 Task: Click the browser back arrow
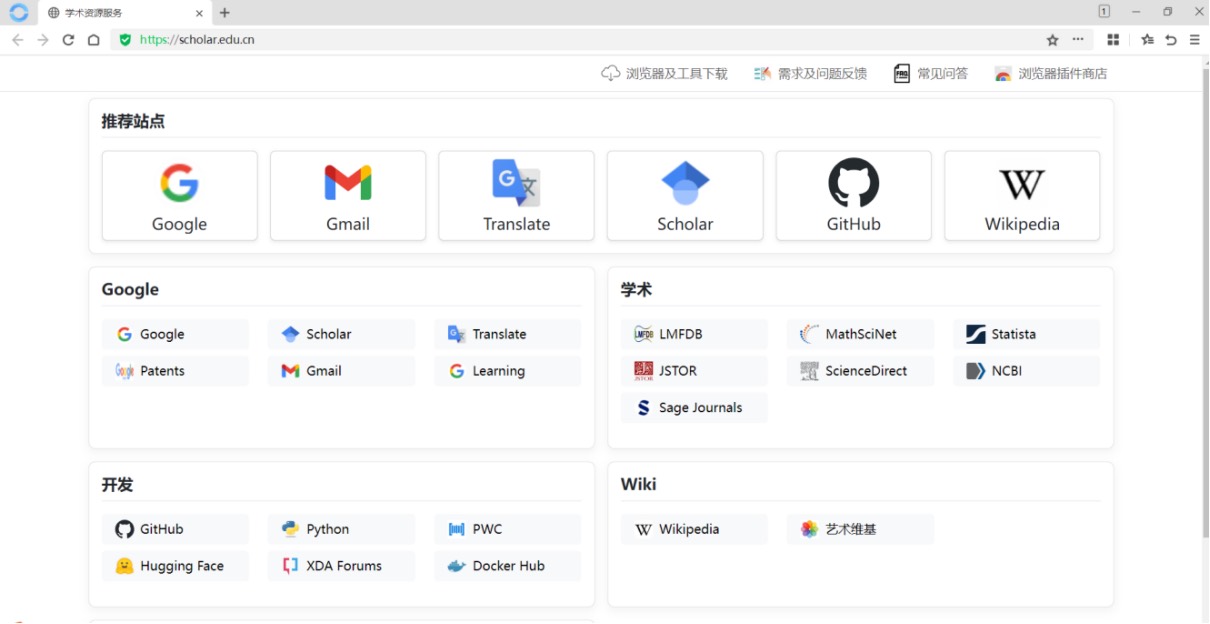(17, 40)
